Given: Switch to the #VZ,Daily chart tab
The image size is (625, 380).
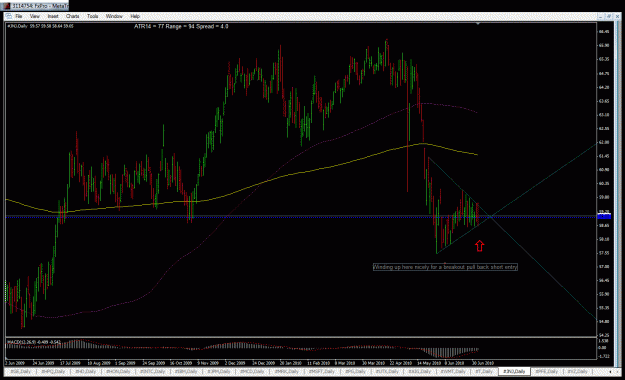Looking at the screenshot, I should 578,371.
